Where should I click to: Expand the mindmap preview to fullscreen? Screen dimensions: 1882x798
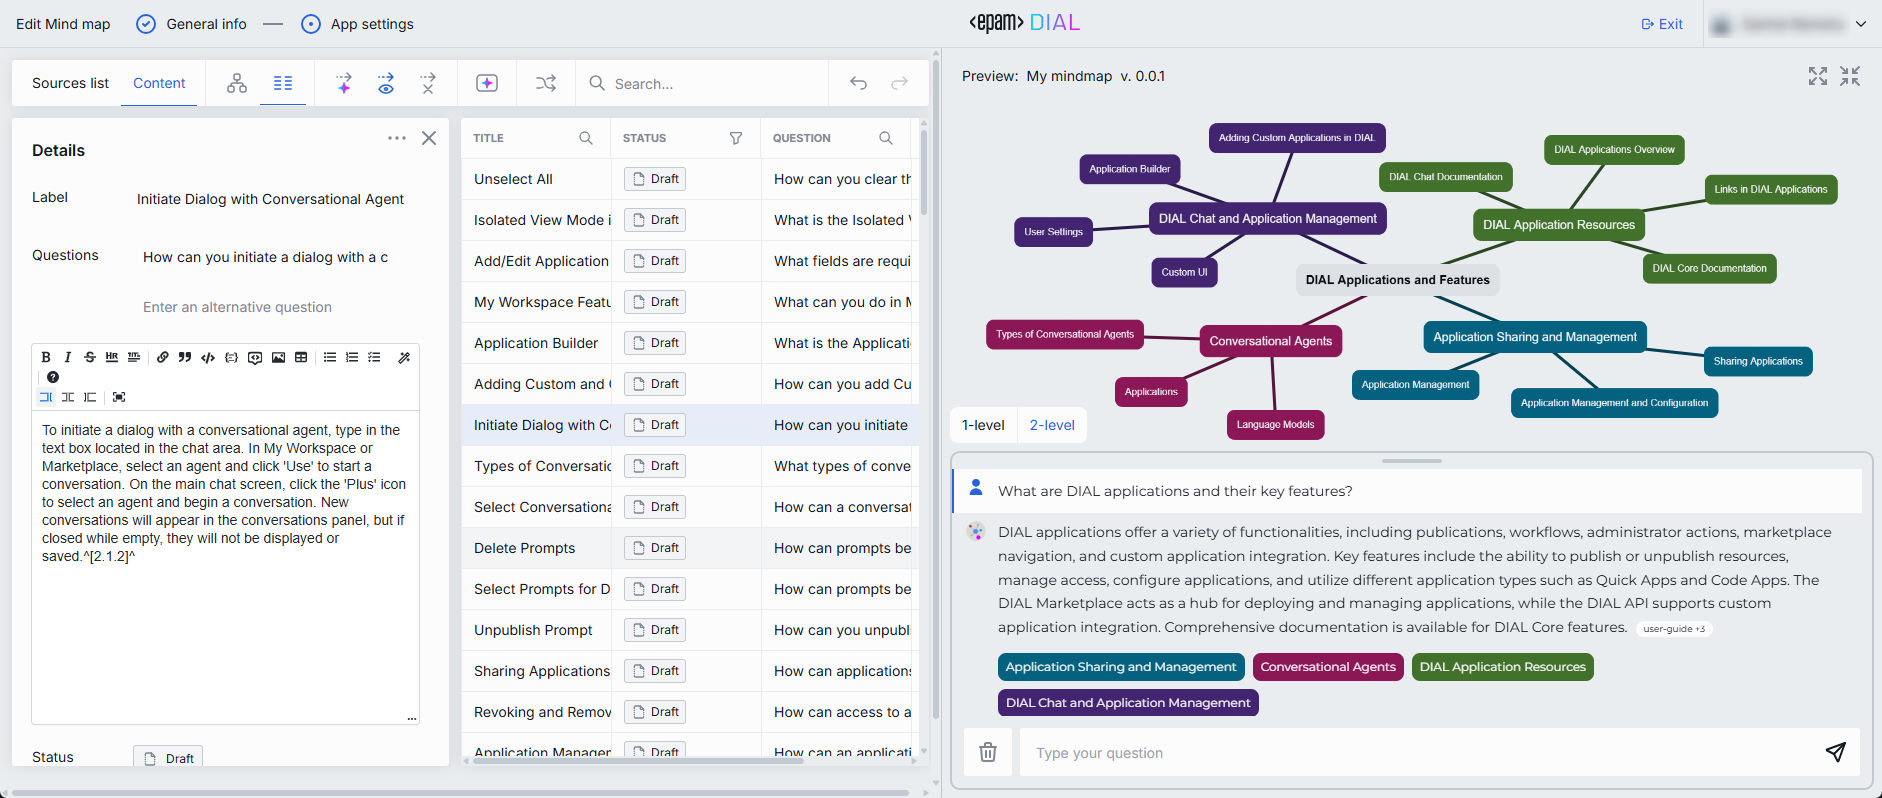tap(1818, 76)
